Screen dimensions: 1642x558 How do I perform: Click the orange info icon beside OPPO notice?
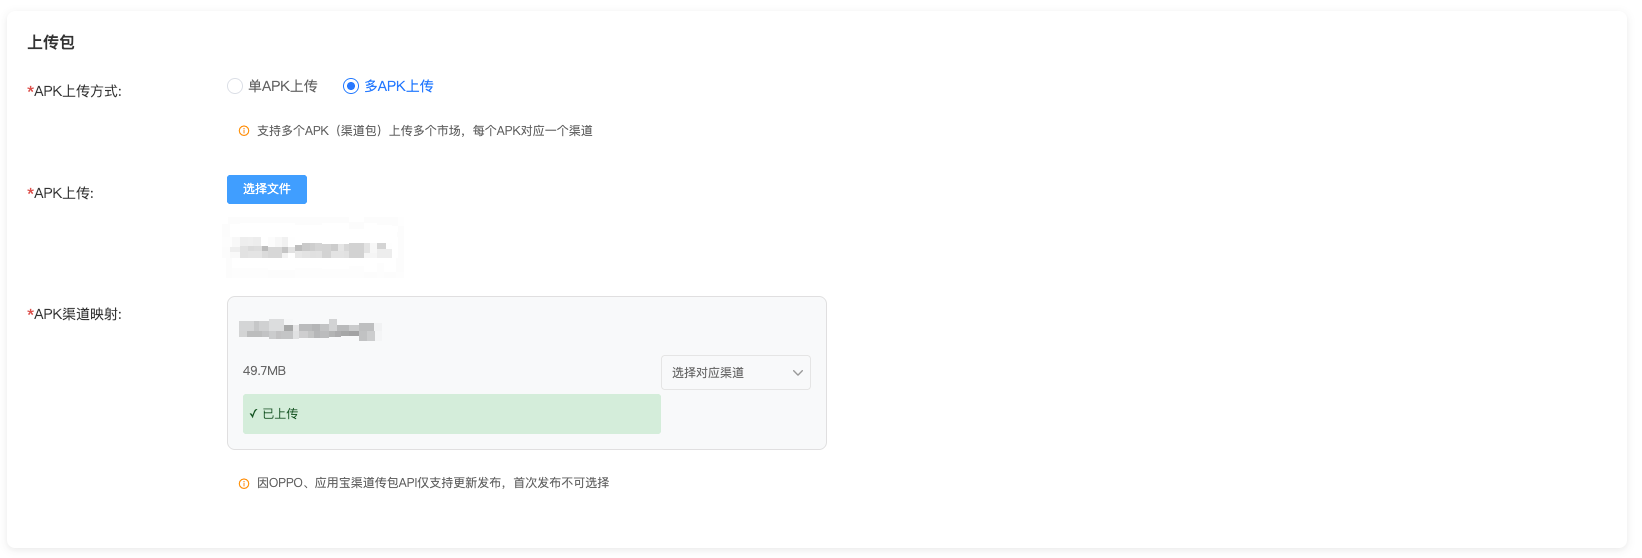tap(244, 483)
